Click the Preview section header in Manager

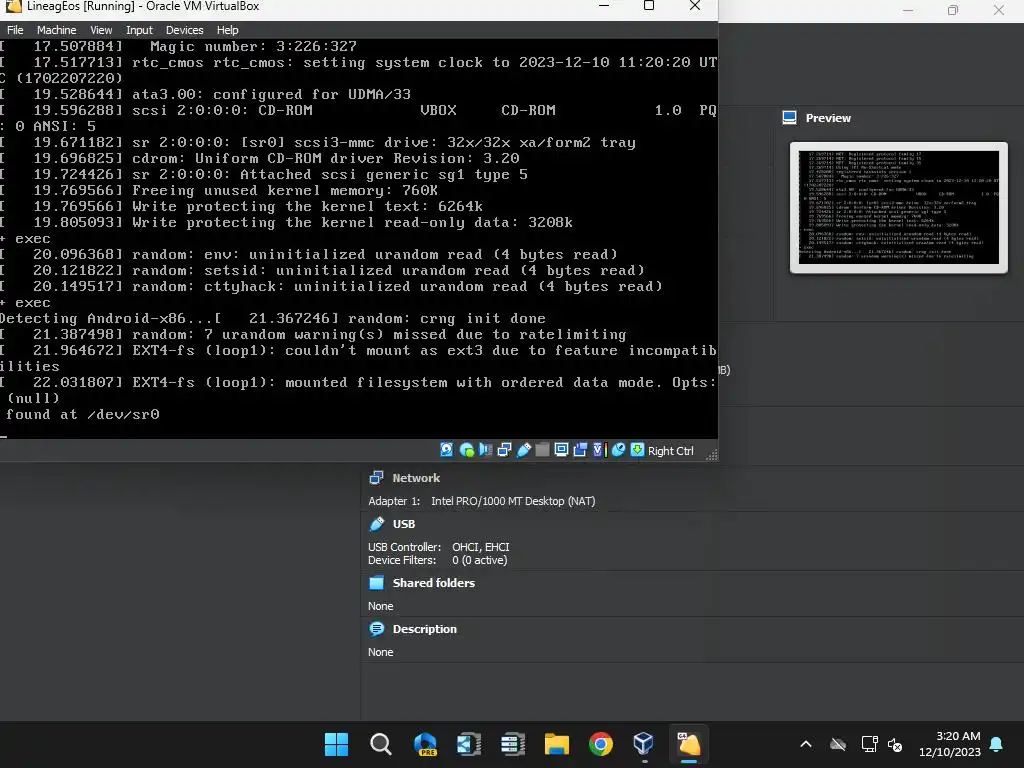coord(828,118)
